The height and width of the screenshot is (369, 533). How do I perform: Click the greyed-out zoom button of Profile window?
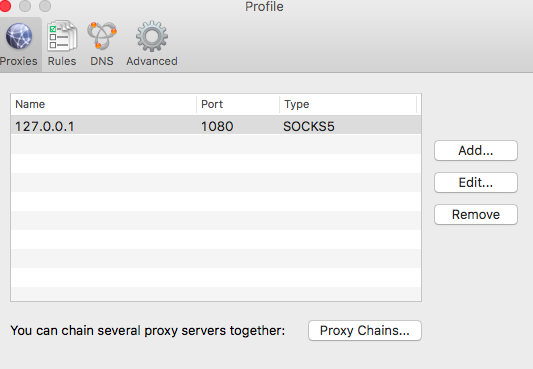45,6
